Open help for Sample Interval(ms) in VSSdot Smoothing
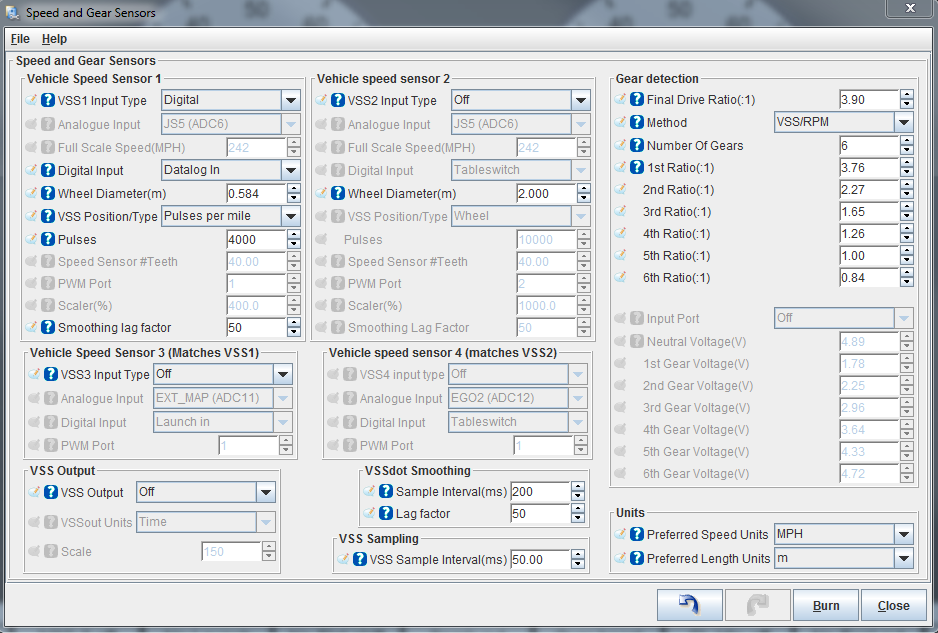938x633 pixels. (386, 491)
